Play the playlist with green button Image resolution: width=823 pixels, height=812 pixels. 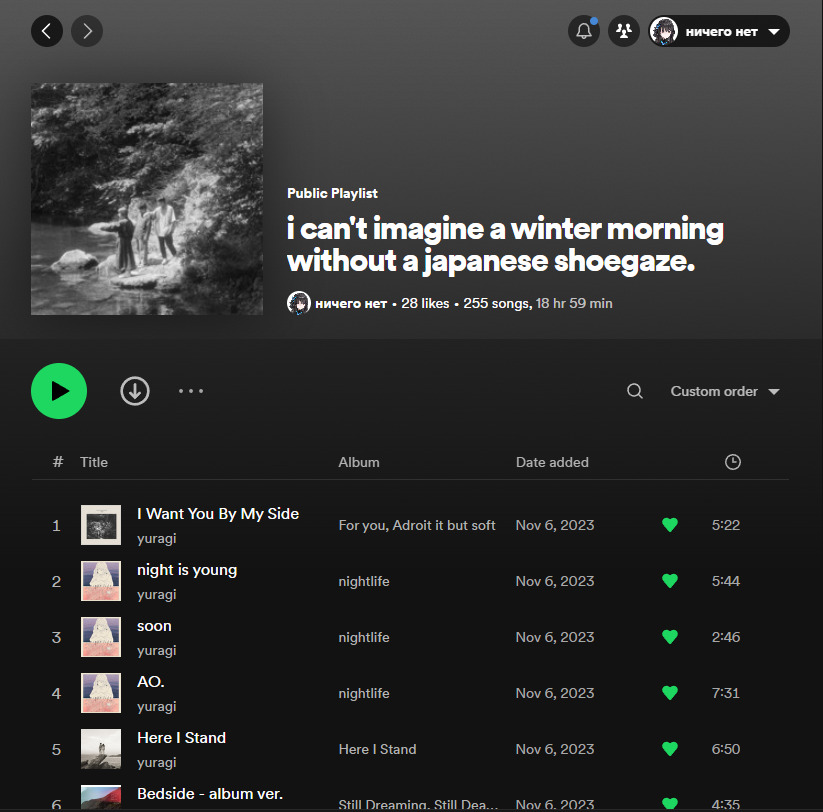click(x=59, y=391)
